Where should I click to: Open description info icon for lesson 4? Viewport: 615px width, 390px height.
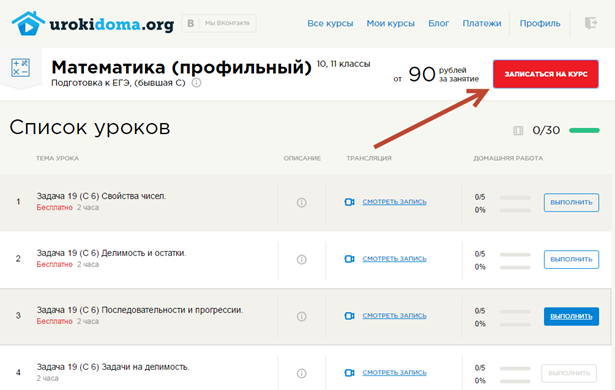click(x=301, y=373)
